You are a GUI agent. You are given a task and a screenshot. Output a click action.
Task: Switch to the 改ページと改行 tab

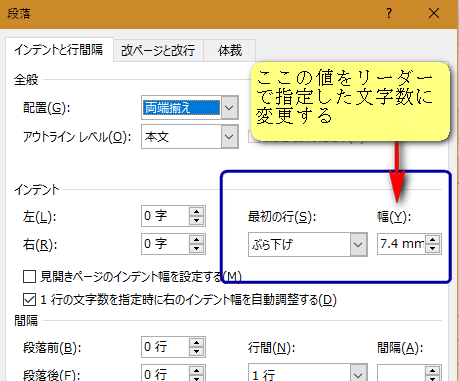click(x=158, y=51)
